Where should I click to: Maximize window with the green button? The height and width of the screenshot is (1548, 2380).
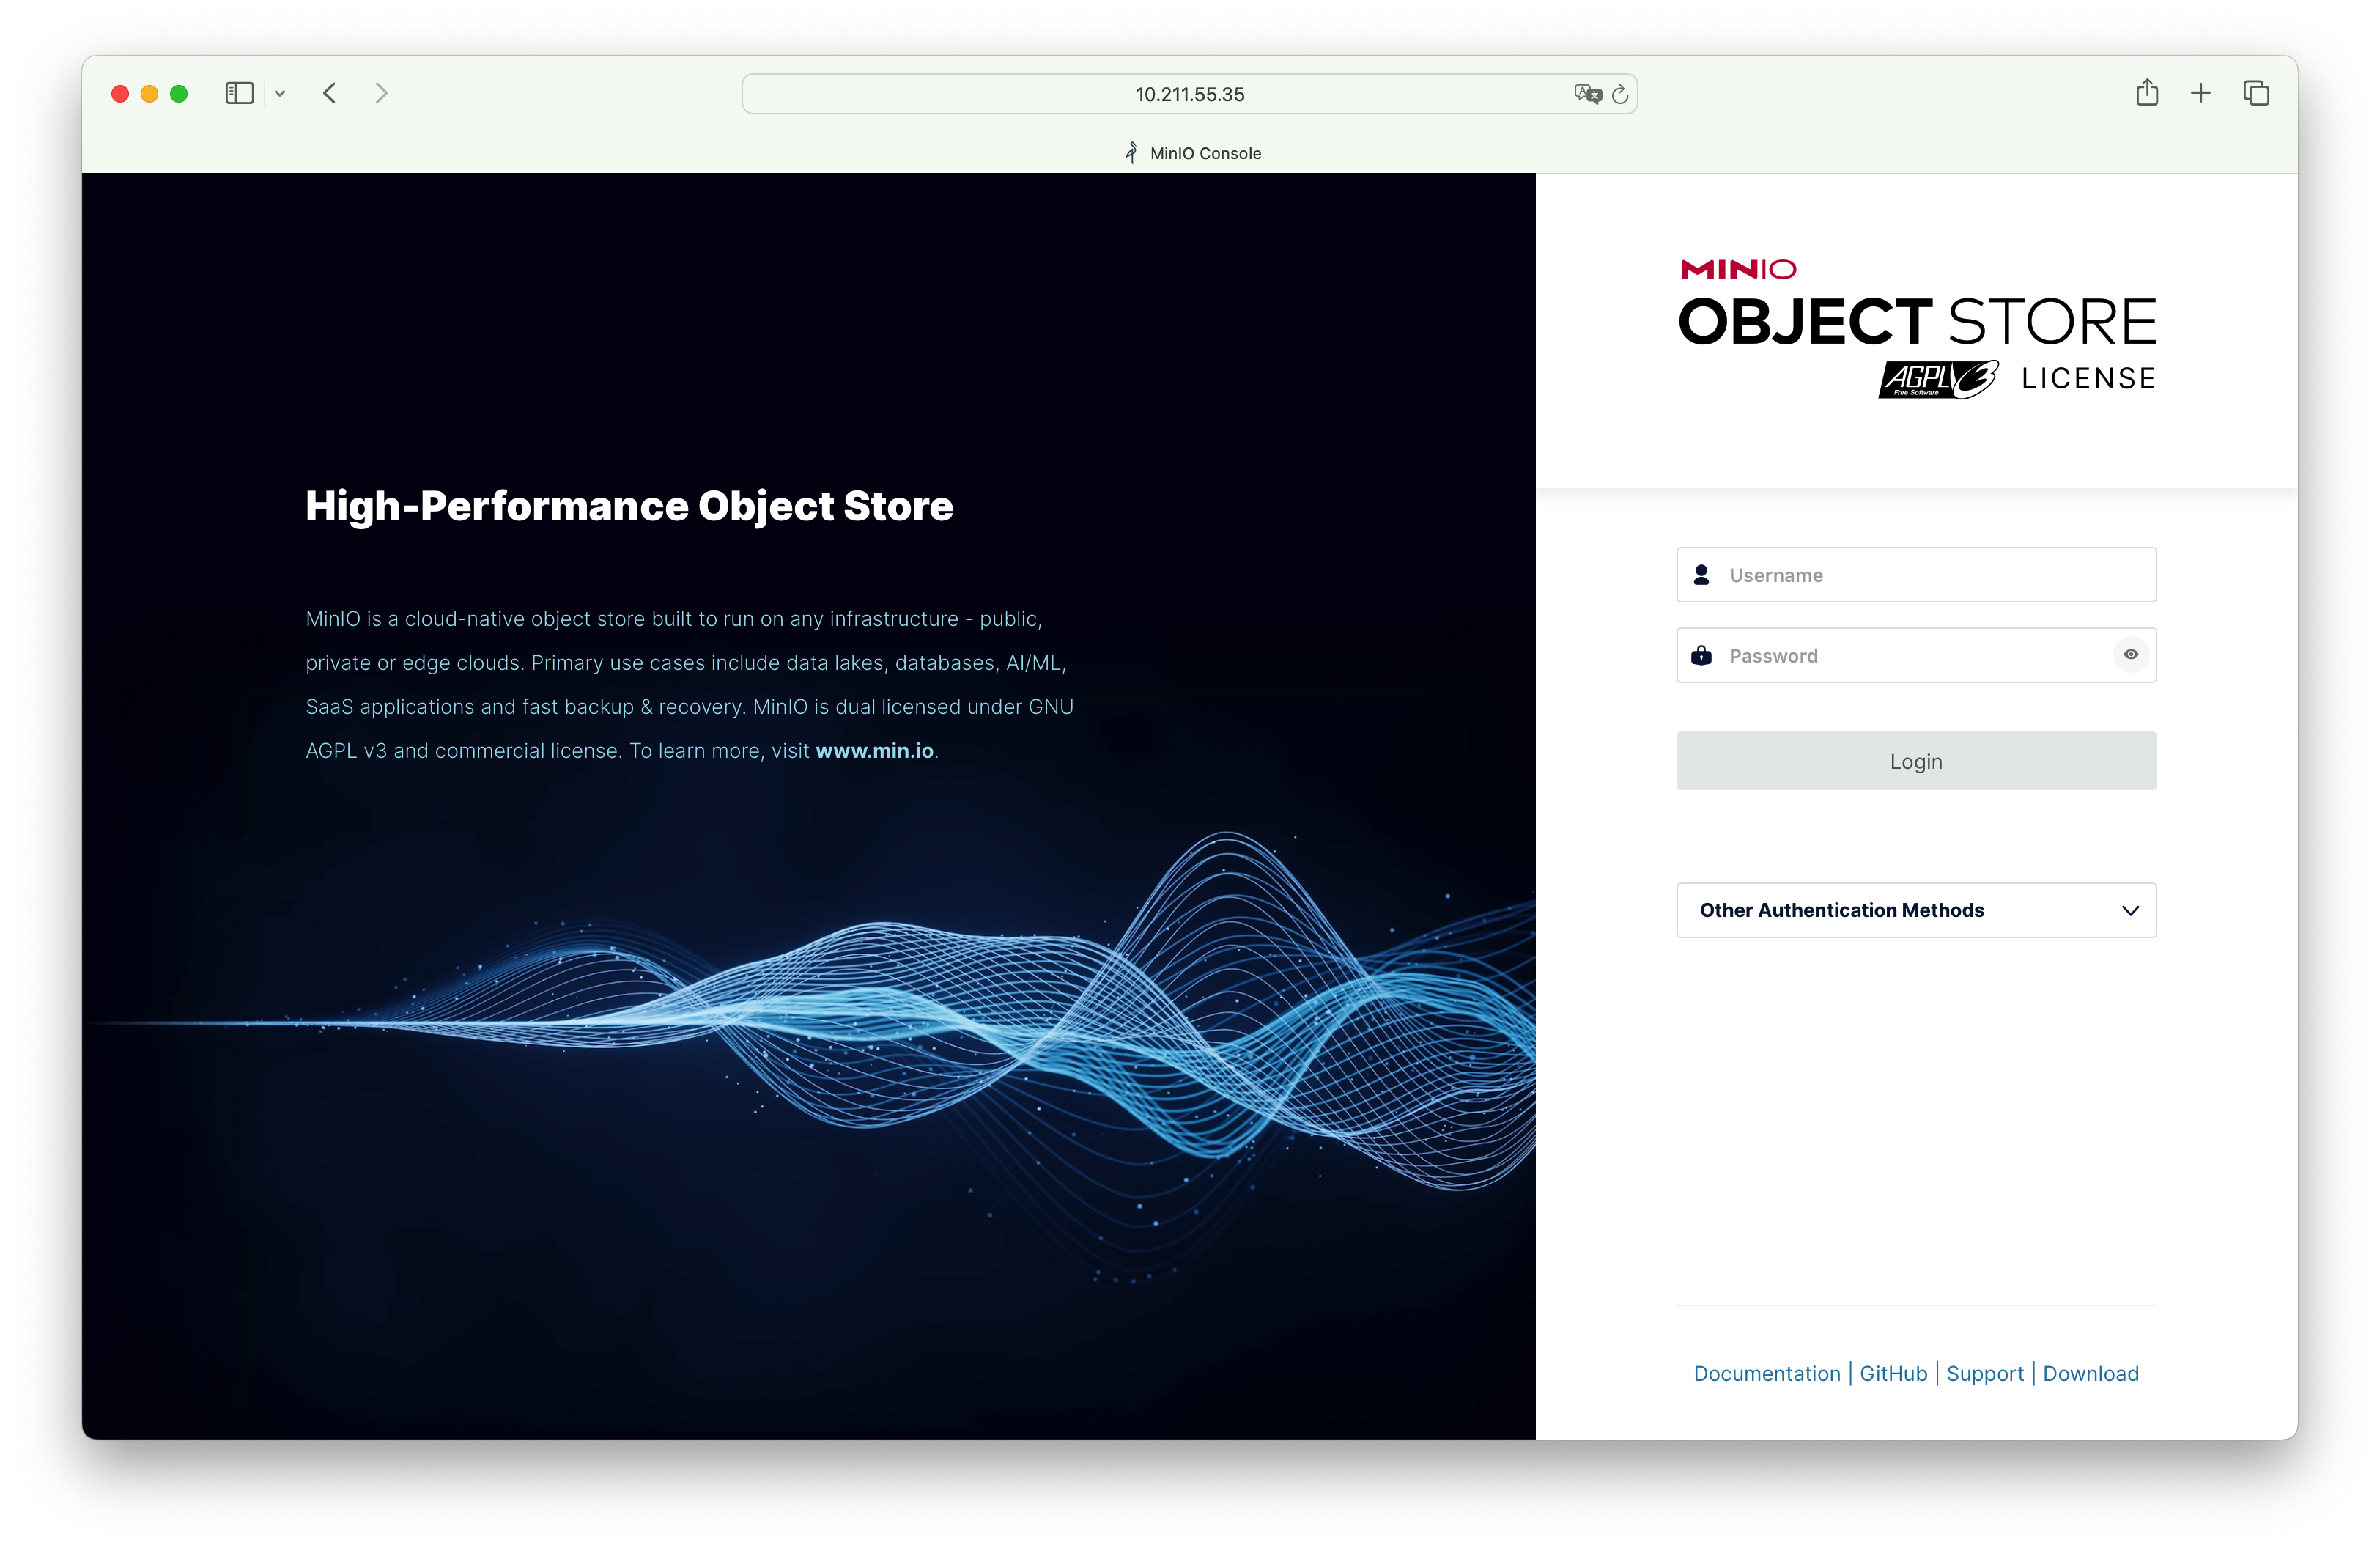click(179, 93)
